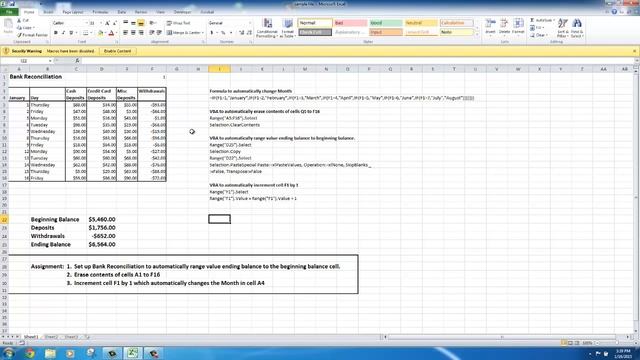Open the file explorer folder on taskbar
Image resolution: width=640 pixels, height=360 pixels.
point(50,353)
